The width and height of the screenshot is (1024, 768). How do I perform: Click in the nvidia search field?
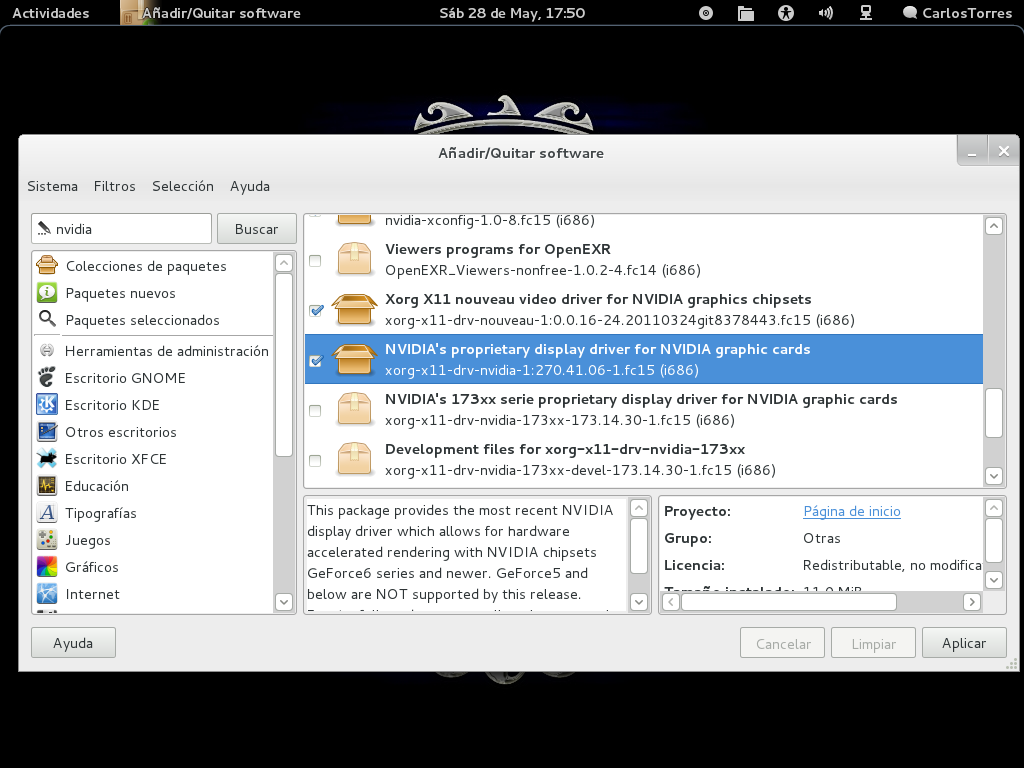click(x=121, y=229)
